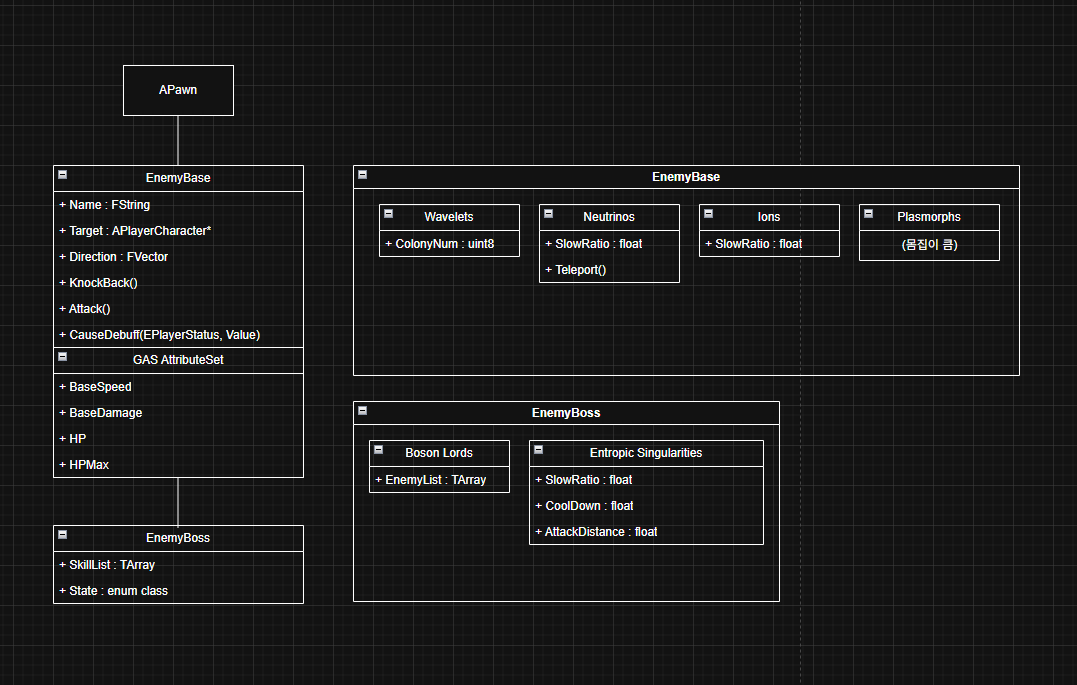Select 'CoolDown : float' attribute
The width and height of the screenshot is (1077, 685).
[646, 506]
